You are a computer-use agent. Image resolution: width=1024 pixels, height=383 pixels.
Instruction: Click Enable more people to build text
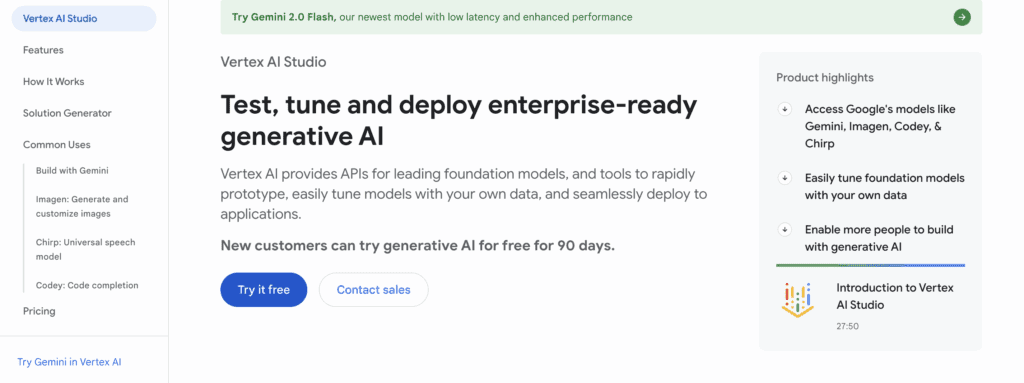(879, 238)
